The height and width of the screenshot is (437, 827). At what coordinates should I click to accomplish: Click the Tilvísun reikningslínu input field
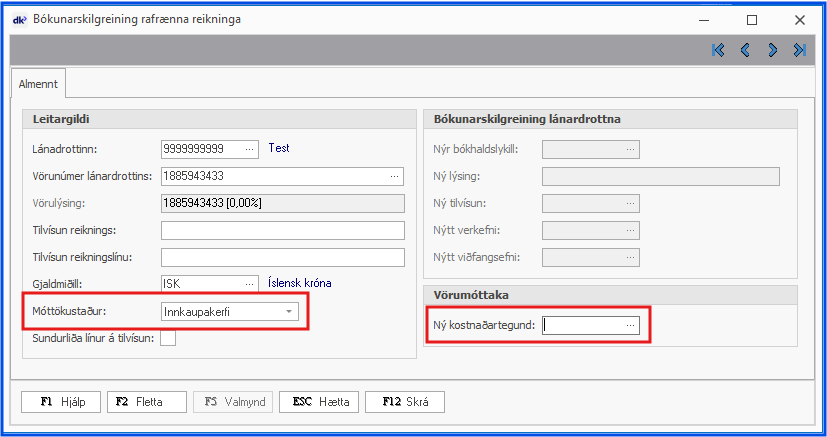[x=282, y=257]
